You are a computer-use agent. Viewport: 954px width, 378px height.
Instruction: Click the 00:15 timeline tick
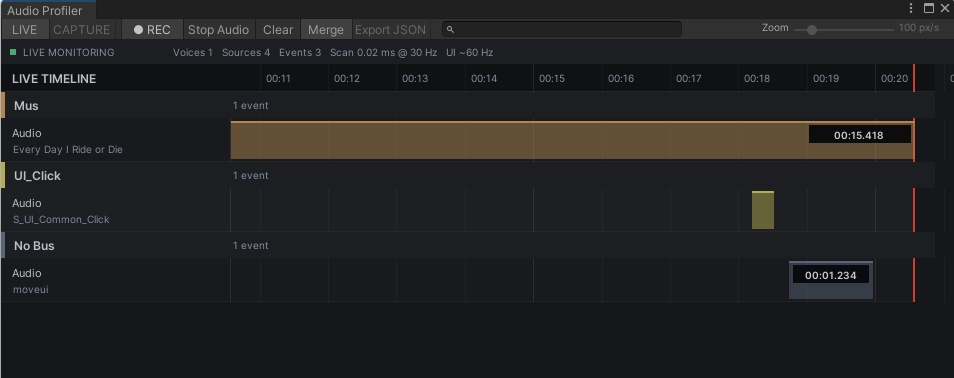pyautogui.click(x=552, y=79)
